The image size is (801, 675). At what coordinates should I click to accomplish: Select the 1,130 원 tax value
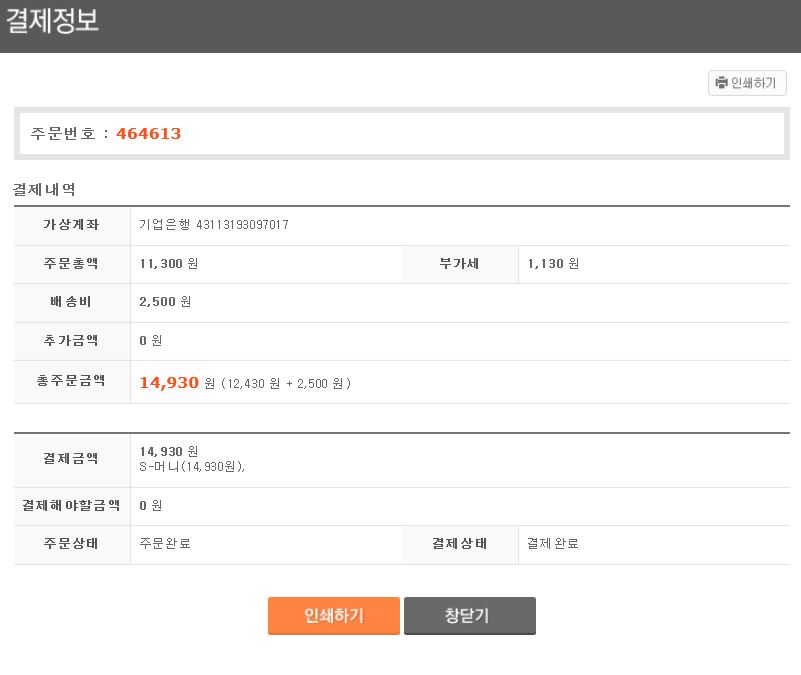[553, 264]
